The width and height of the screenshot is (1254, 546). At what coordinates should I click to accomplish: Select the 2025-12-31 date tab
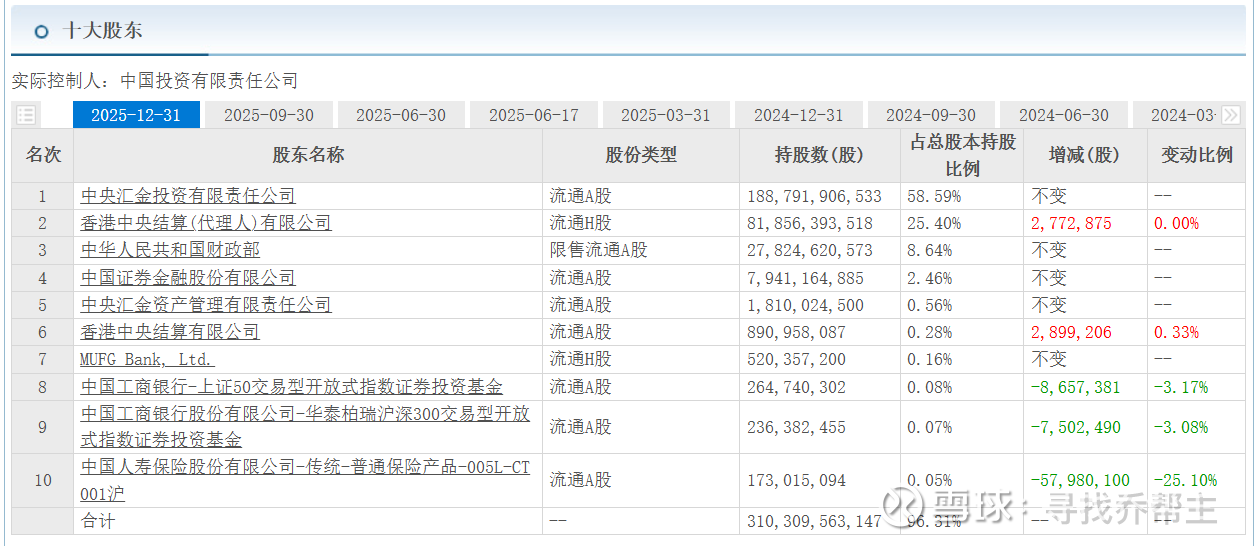136,115
